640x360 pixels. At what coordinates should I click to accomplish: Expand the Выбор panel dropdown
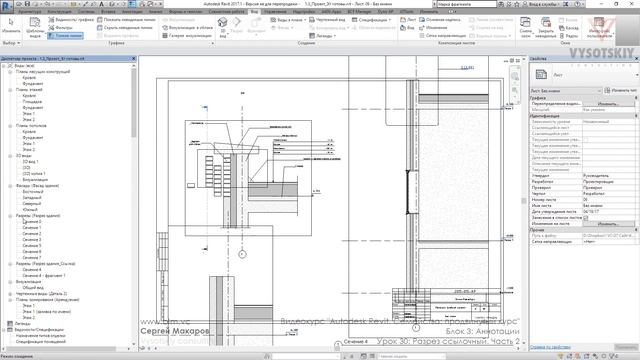(11, 43)
